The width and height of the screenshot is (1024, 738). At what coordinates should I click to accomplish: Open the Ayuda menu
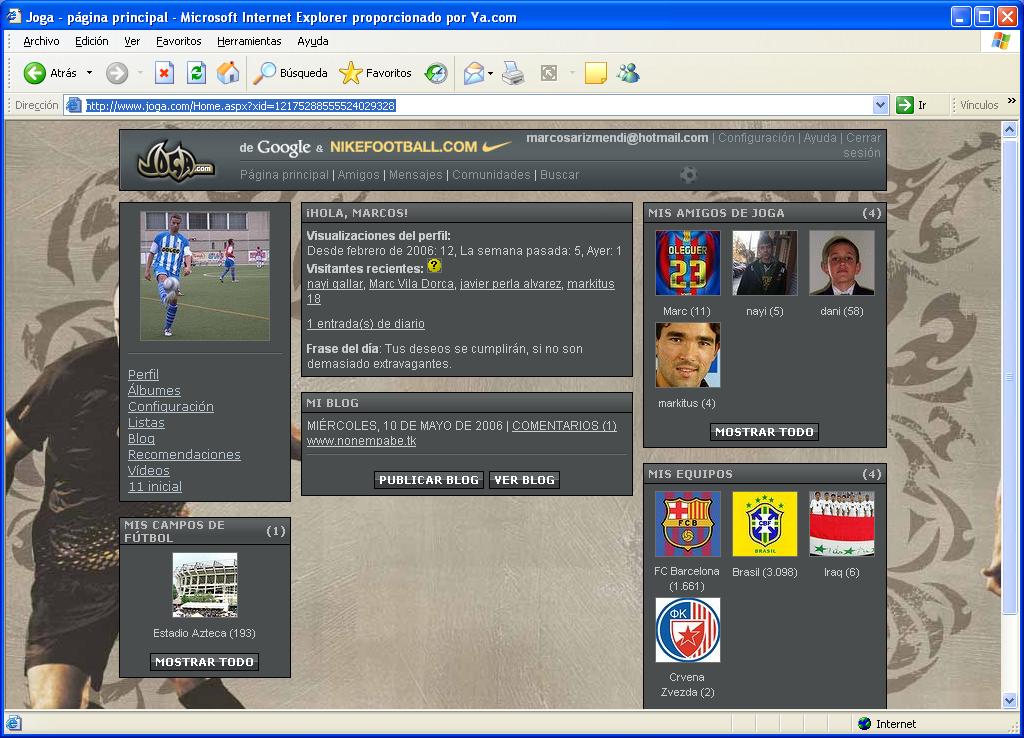tap(313, 41)
